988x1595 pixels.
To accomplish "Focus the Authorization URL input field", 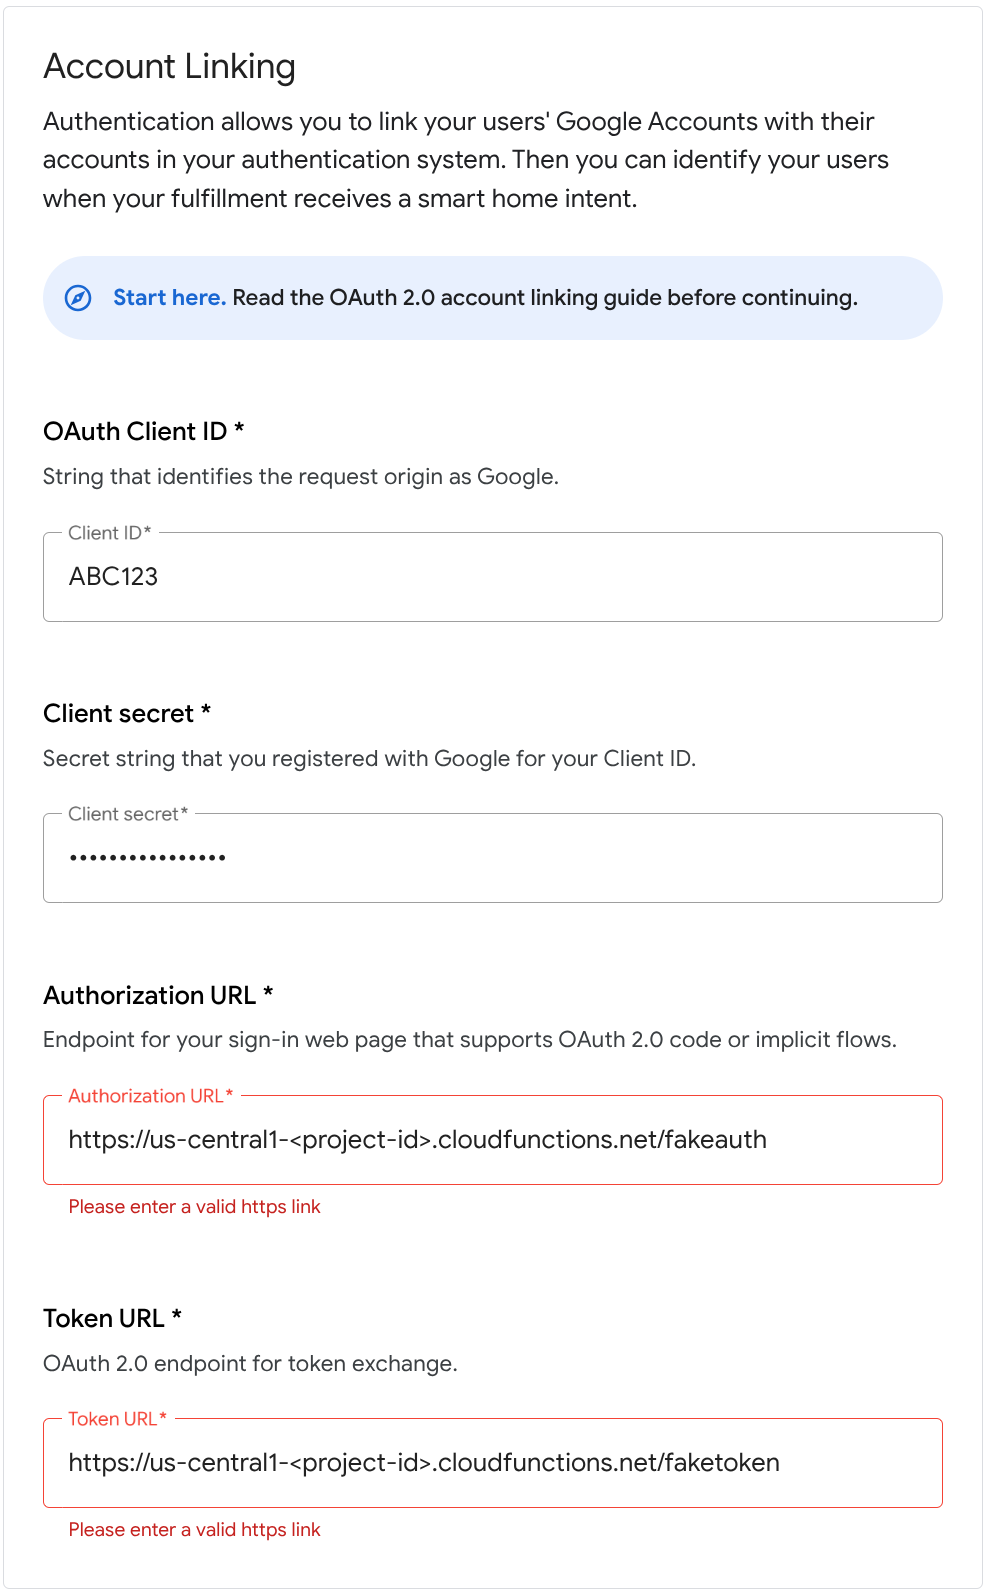I will coord(492,1139).
